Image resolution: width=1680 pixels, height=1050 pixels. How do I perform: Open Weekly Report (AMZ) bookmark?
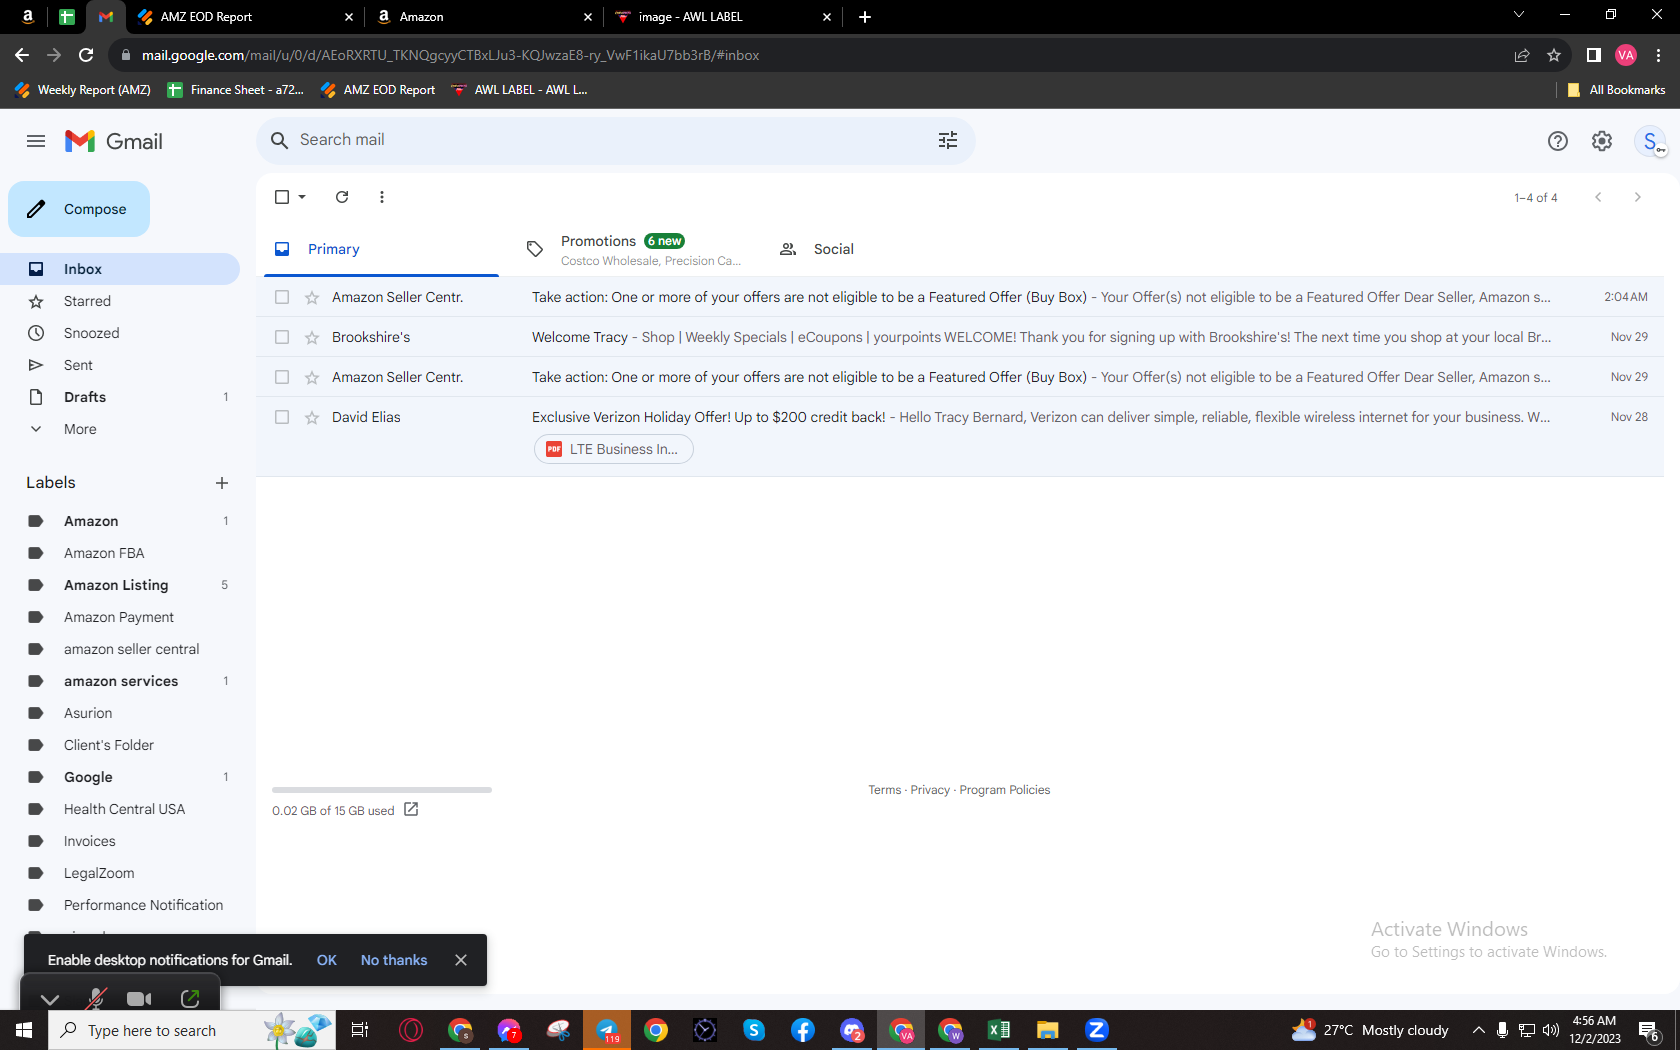(83, 90)
